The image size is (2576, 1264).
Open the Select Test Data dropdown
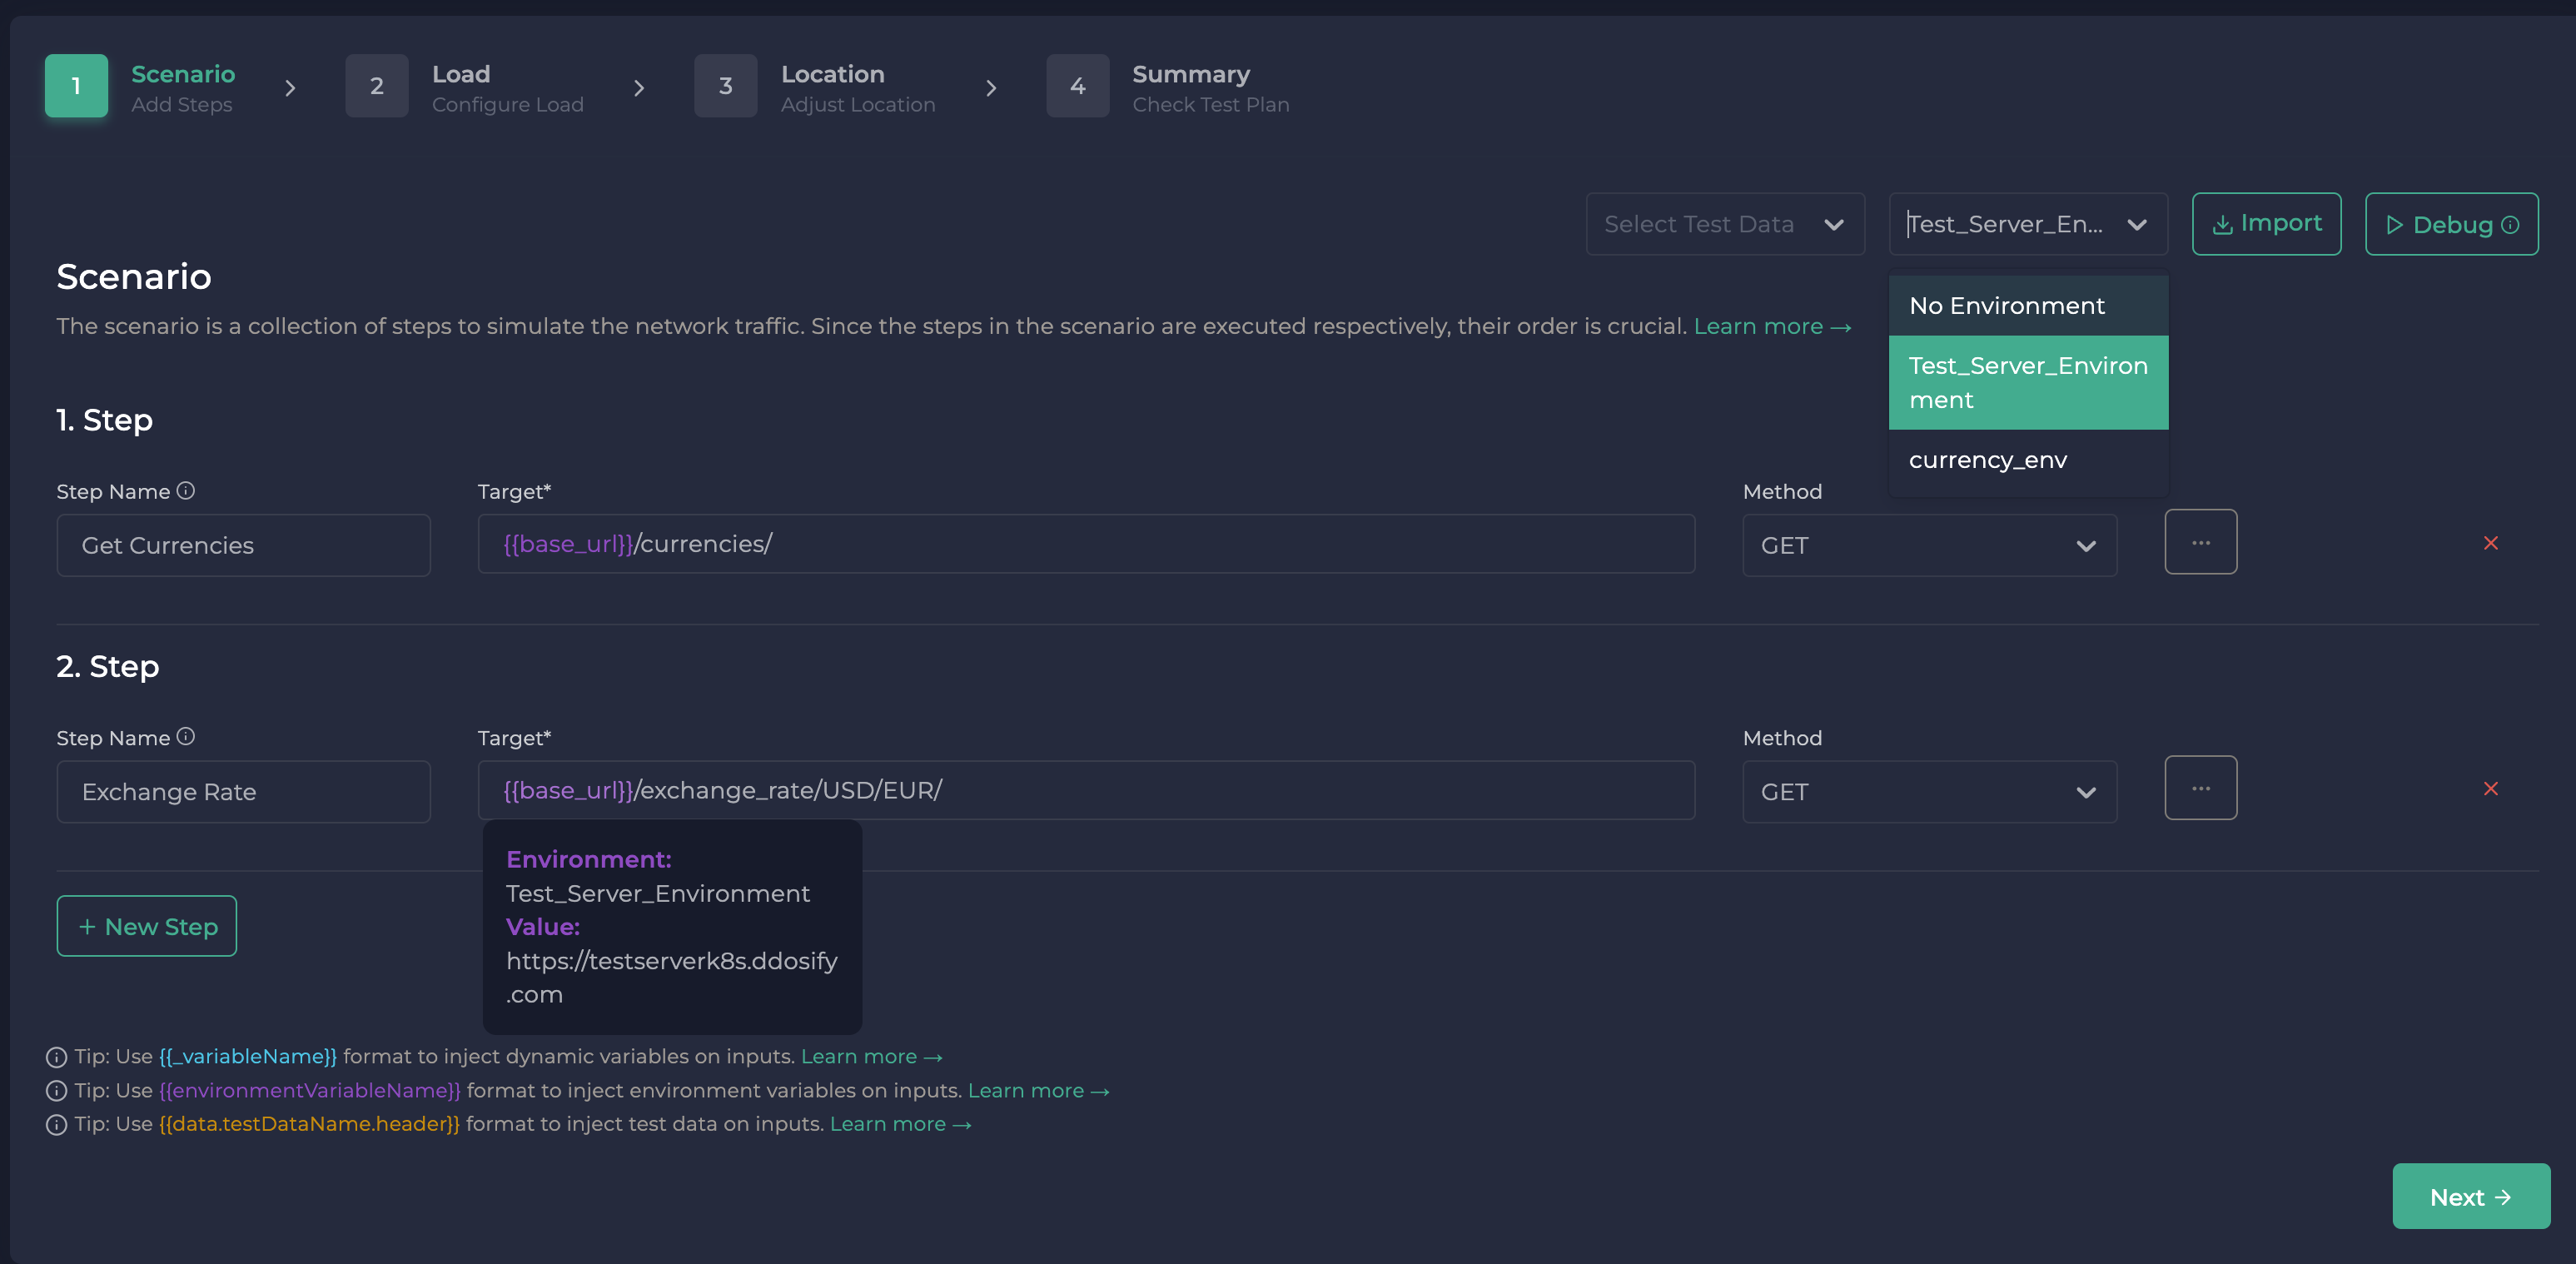pyautogui.click(x=1725, y=223)
